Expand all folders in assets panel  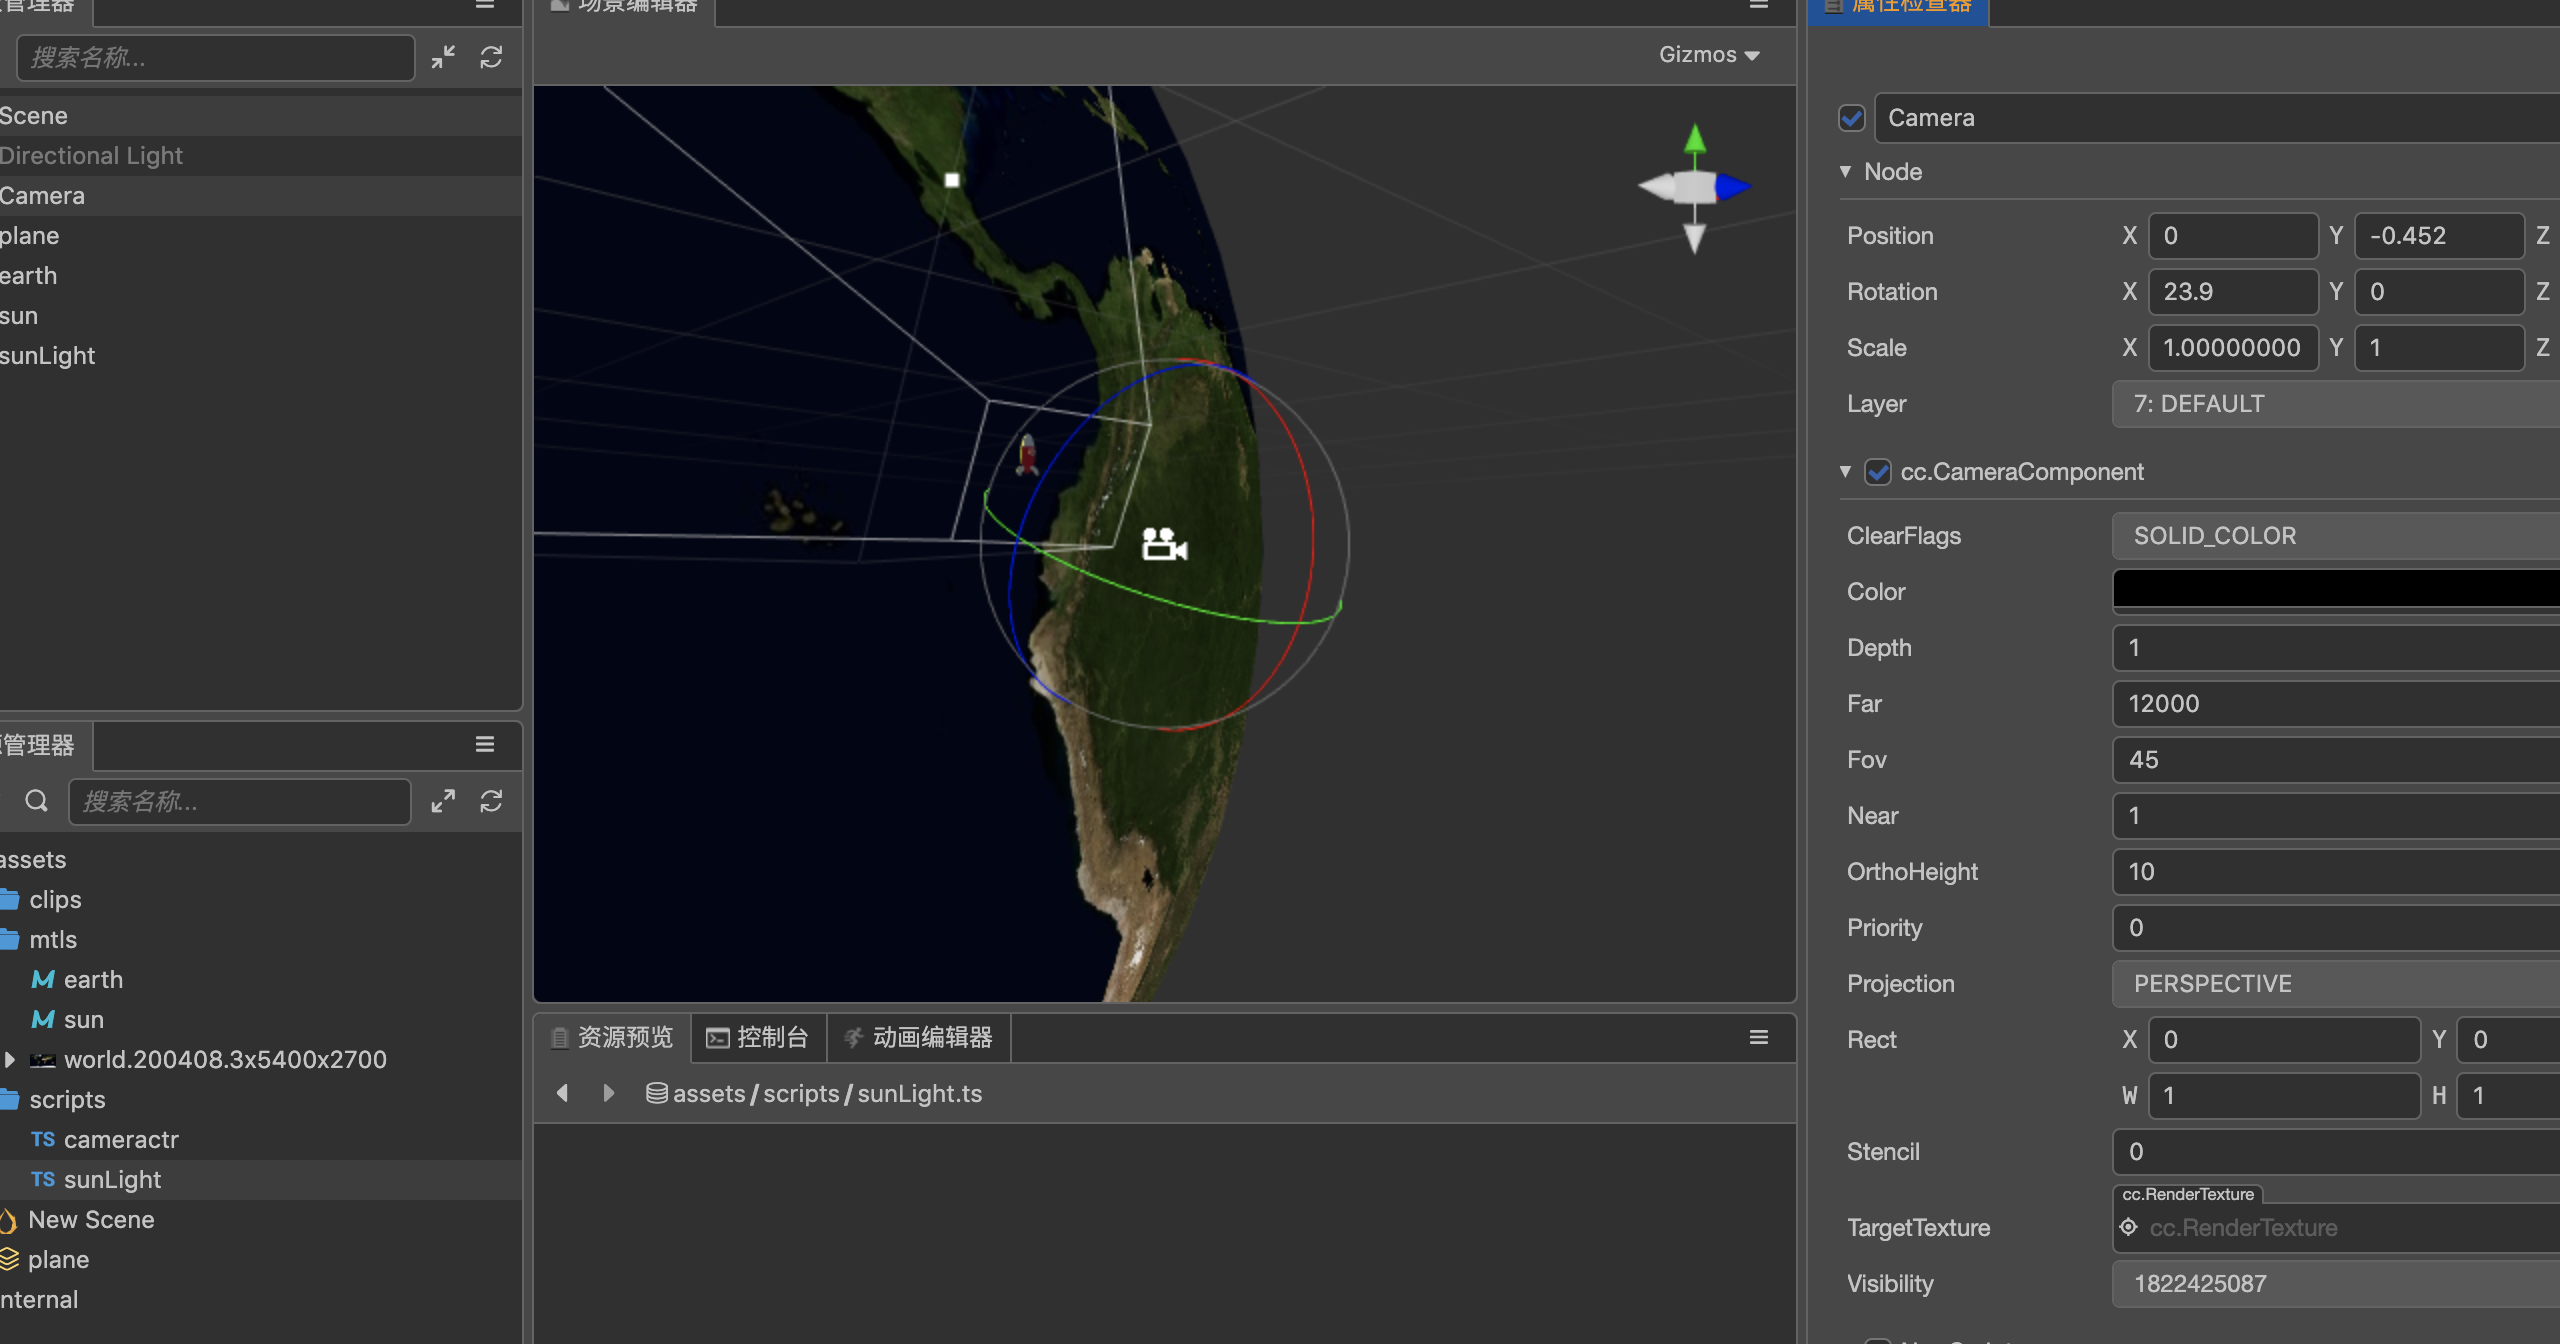tap(443, 801)
